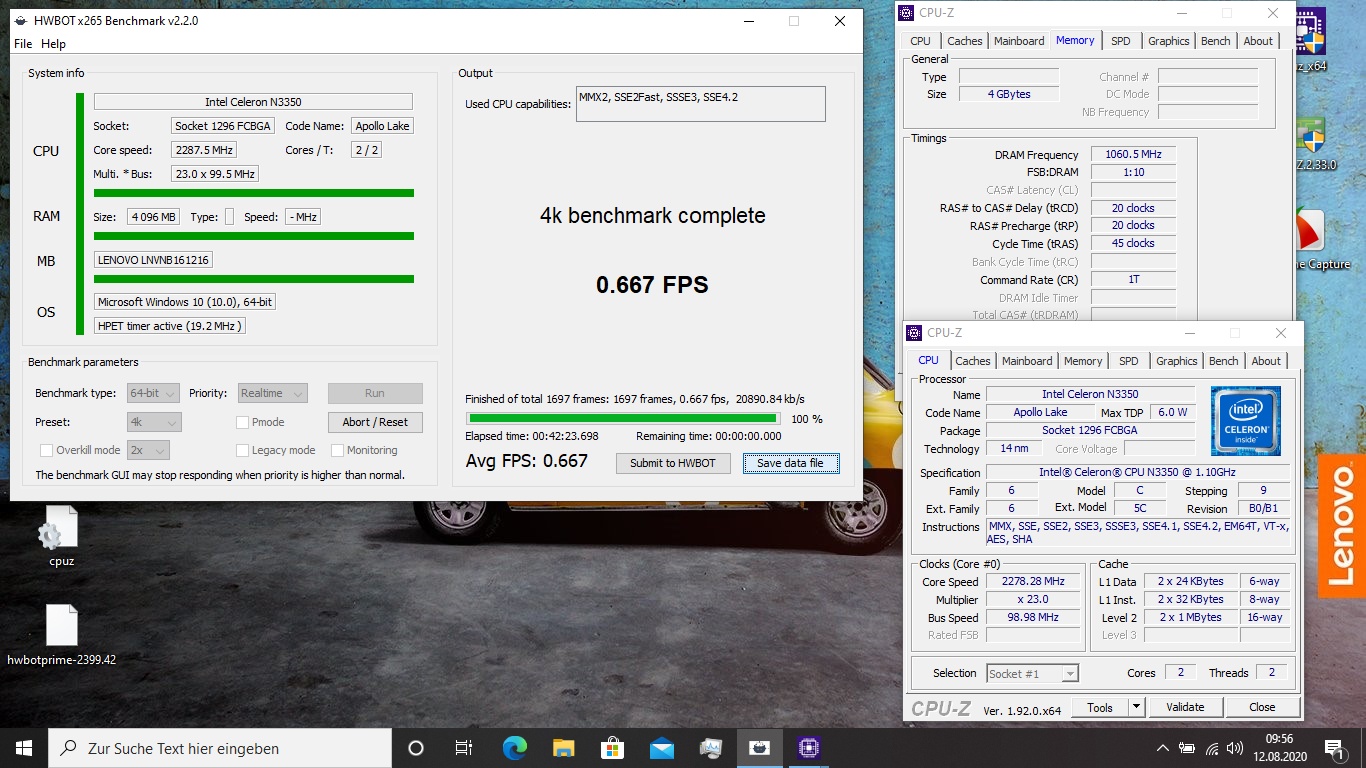Screen dimensions: 1366x768
Task: Click the benchmark progress bar at 100 %
Action: pos(623,418)
